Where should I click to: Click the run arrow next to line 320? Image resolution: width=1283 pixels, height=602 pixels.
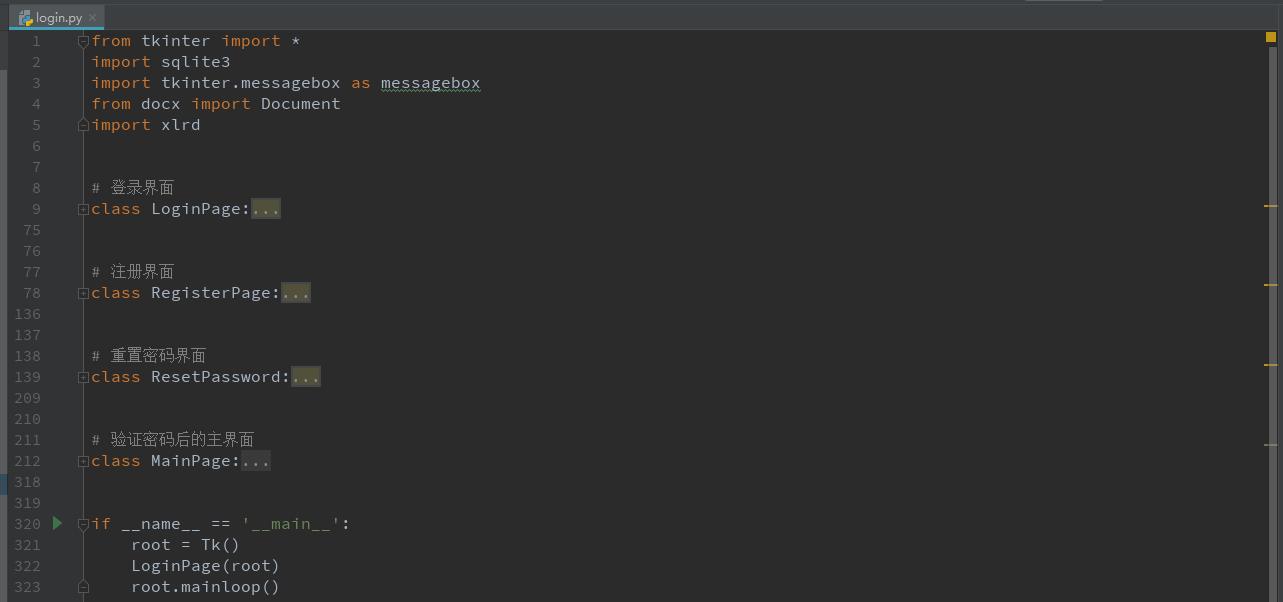(x=57, y=523)
